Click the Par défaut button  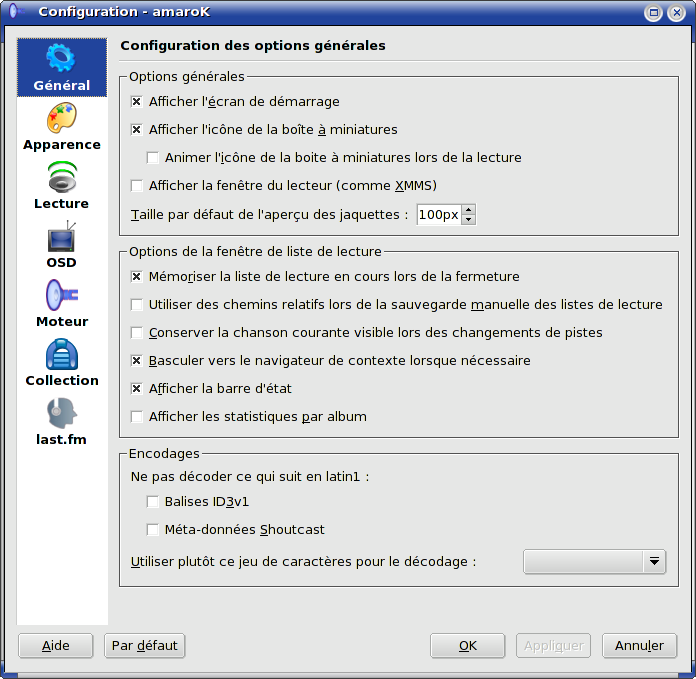[x=145, y=646]
